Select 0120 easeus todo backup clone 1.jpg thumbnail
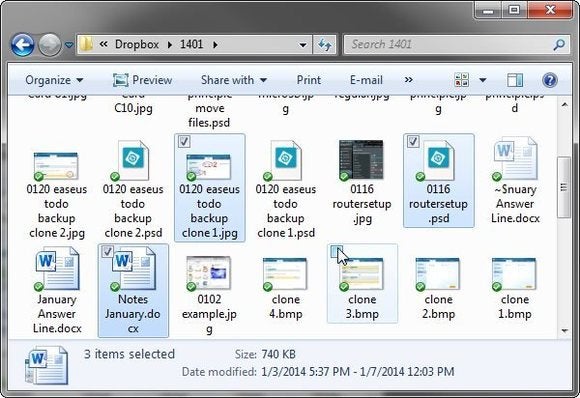 [x=209, y=166]
